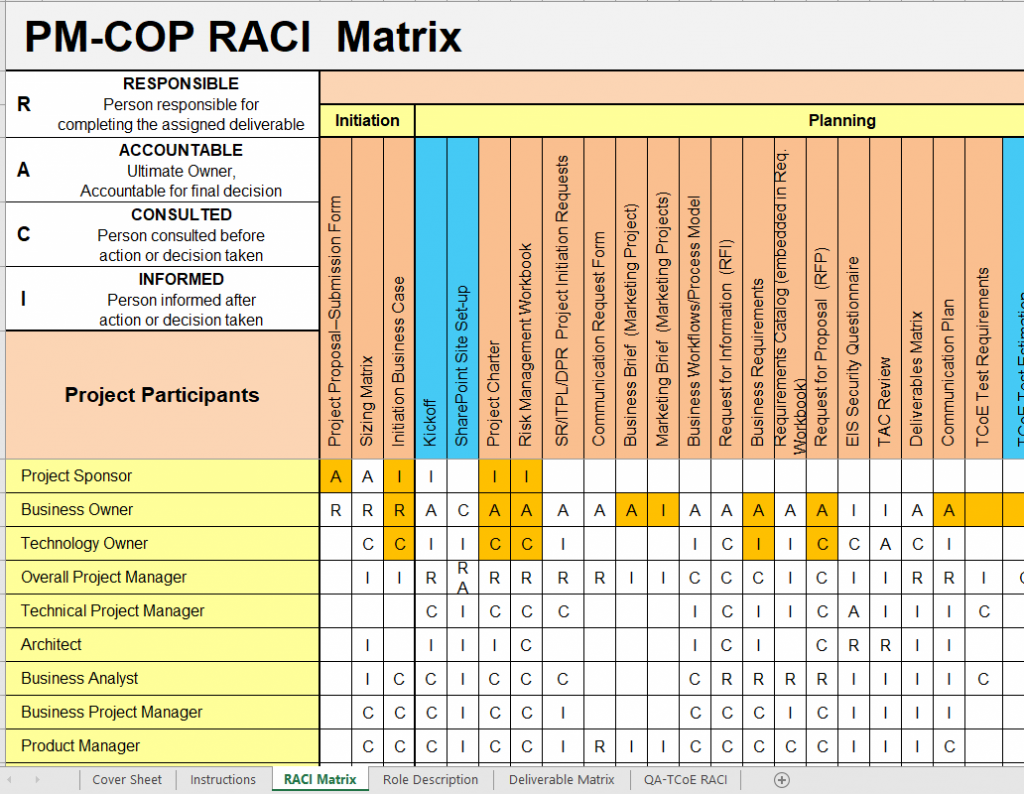The height and width of the screenshot is (794, 1024).
Task: Click the left sheet-navigation arrow
Action: 12,779
